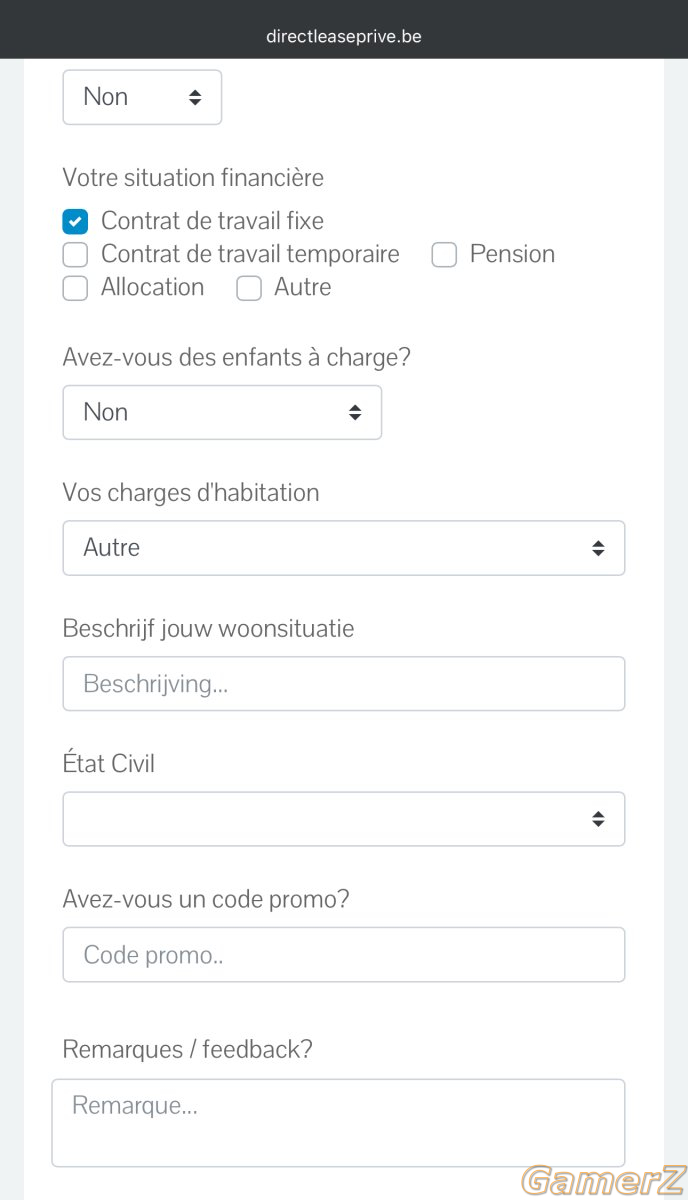Click the Pension label text
Screen dimensions: 688x1200
(x=512, y=254)
